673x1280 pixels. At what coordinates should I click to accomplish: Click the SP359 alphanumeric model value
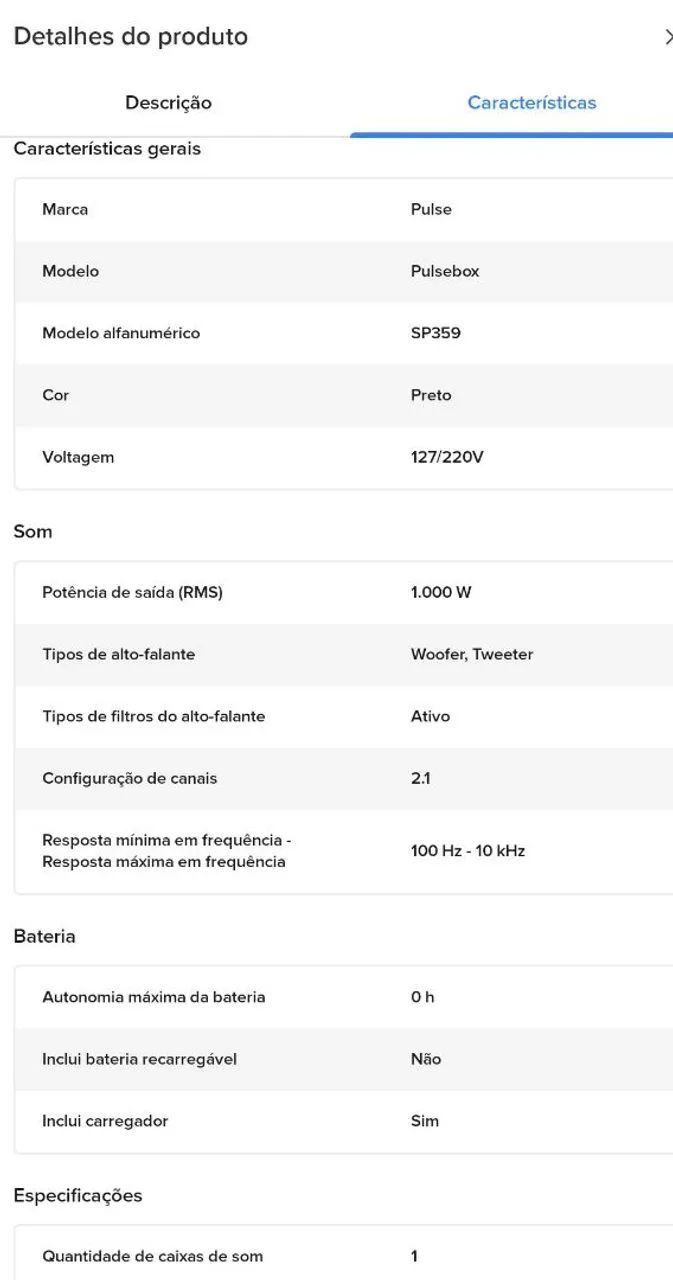point(436,333)
